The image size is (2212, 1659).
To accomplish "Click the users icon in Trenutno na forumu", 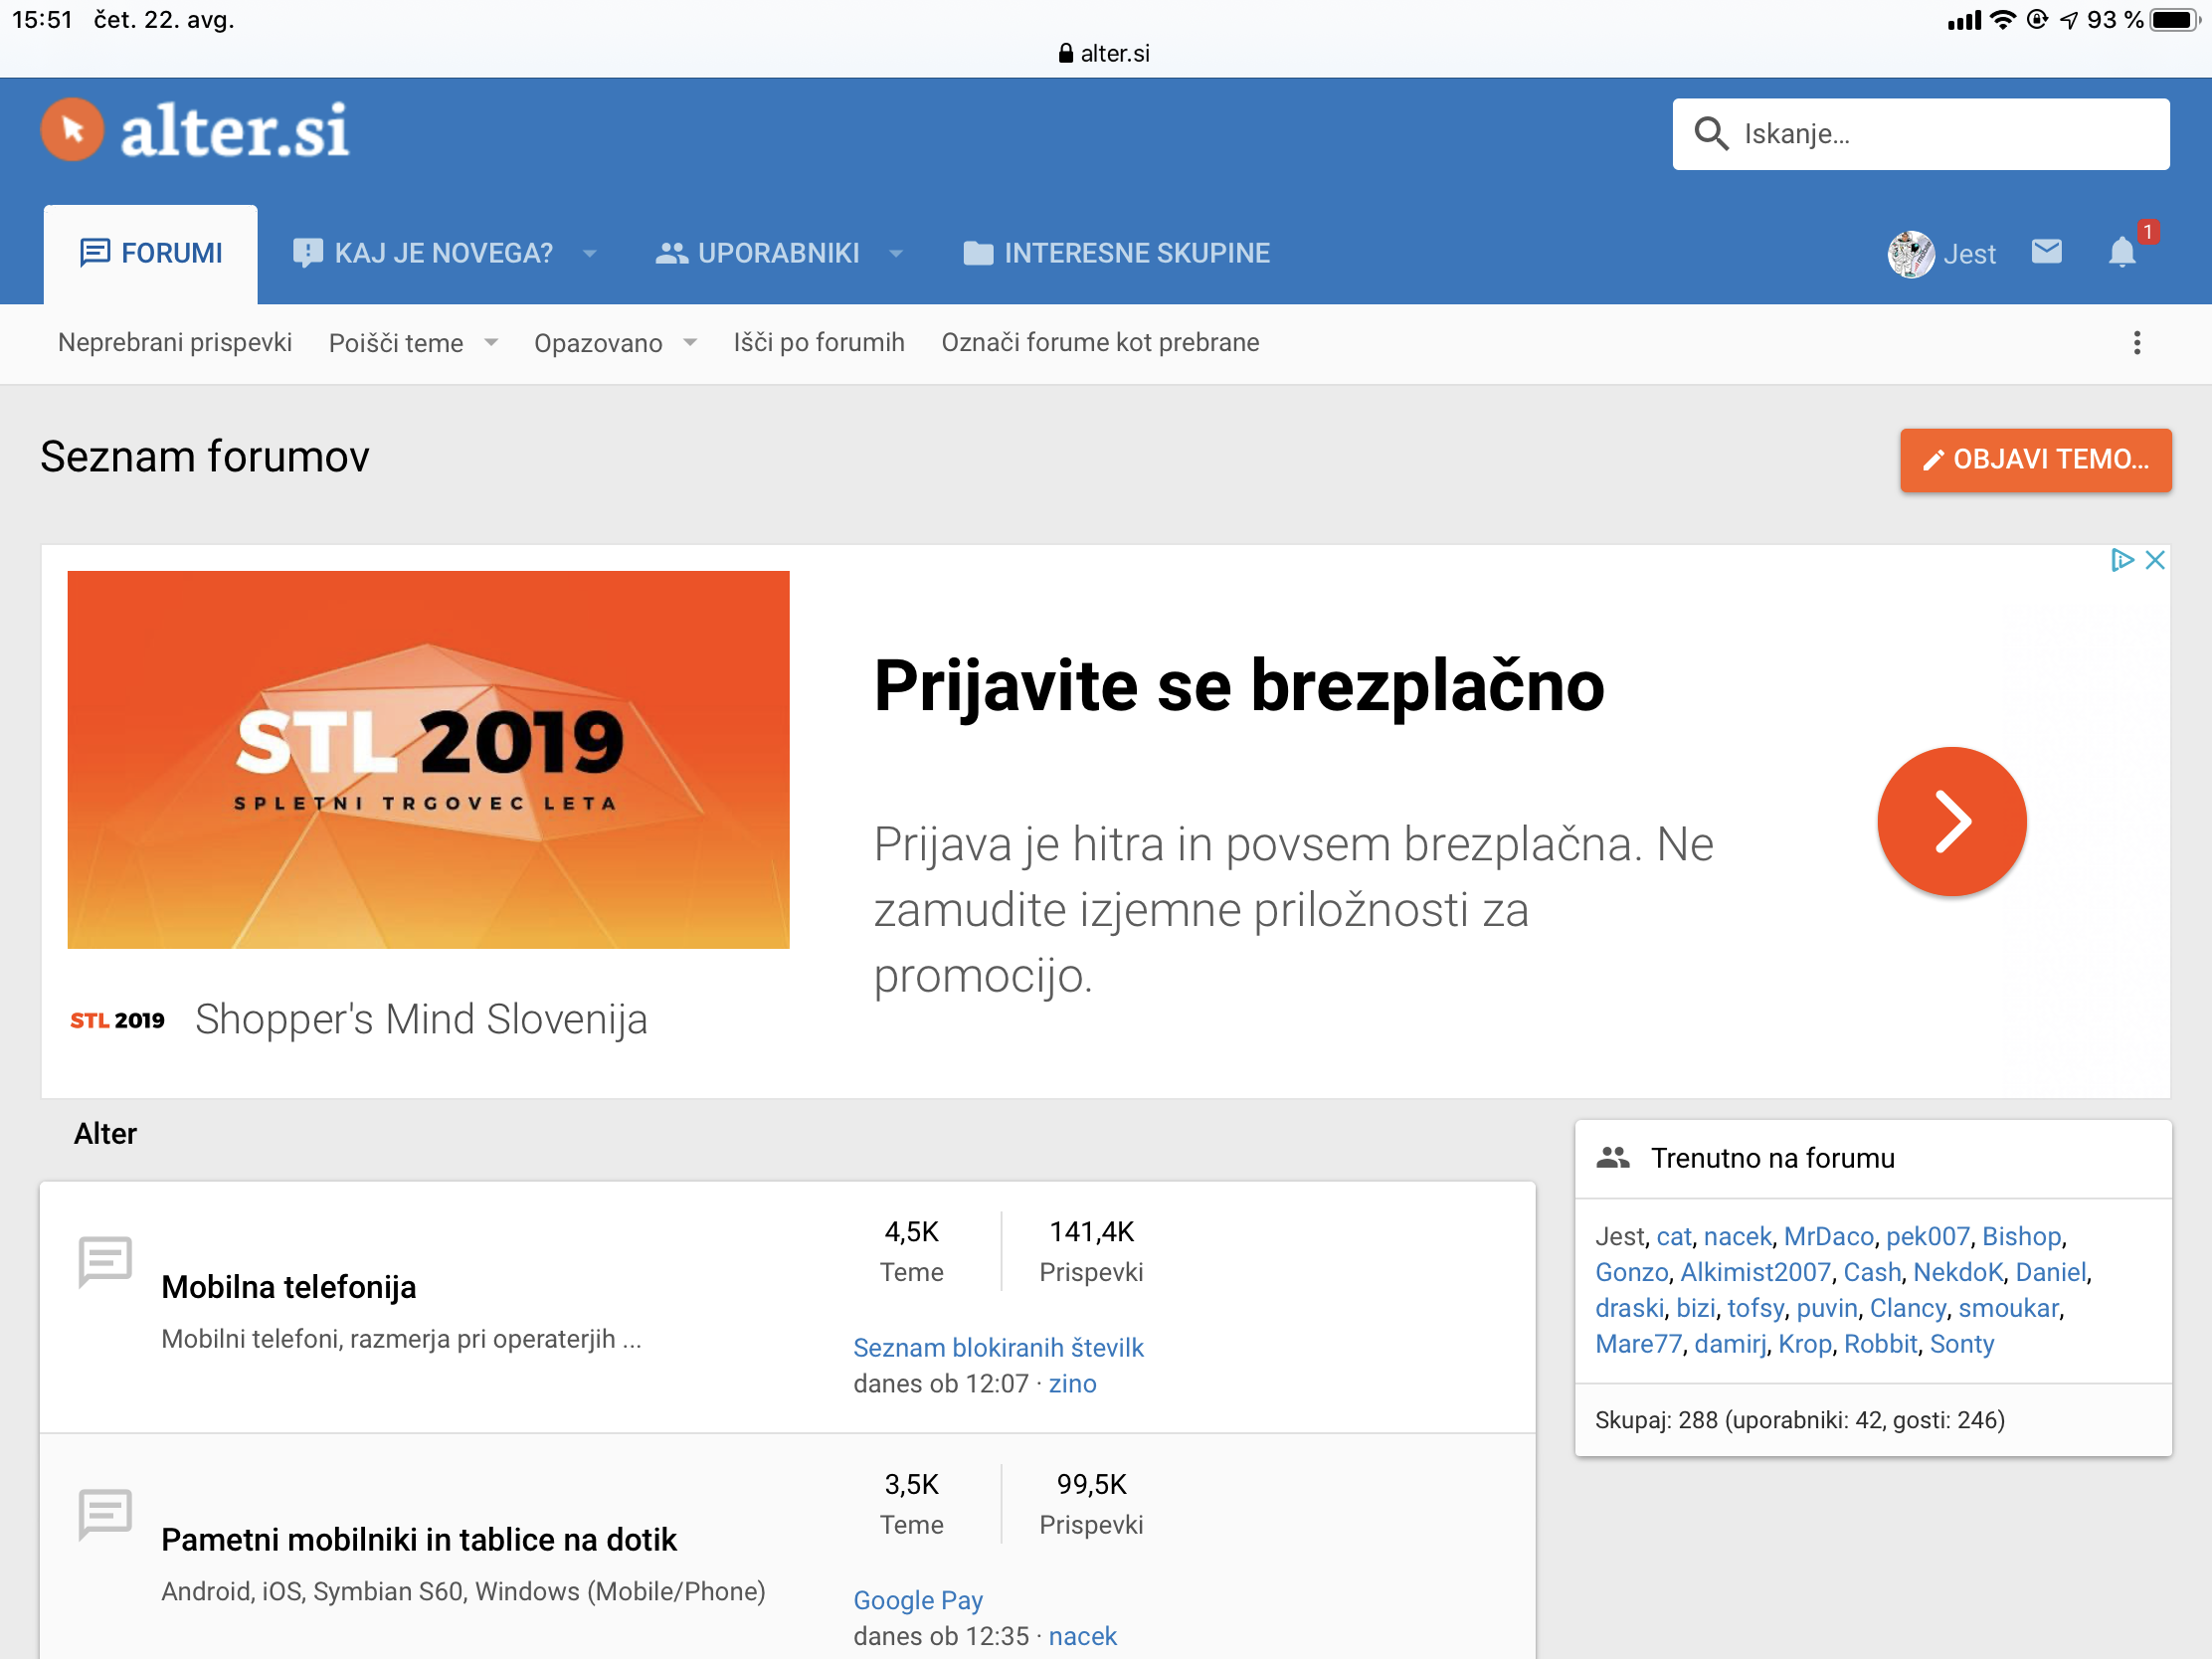I will pos(1612,1158).
